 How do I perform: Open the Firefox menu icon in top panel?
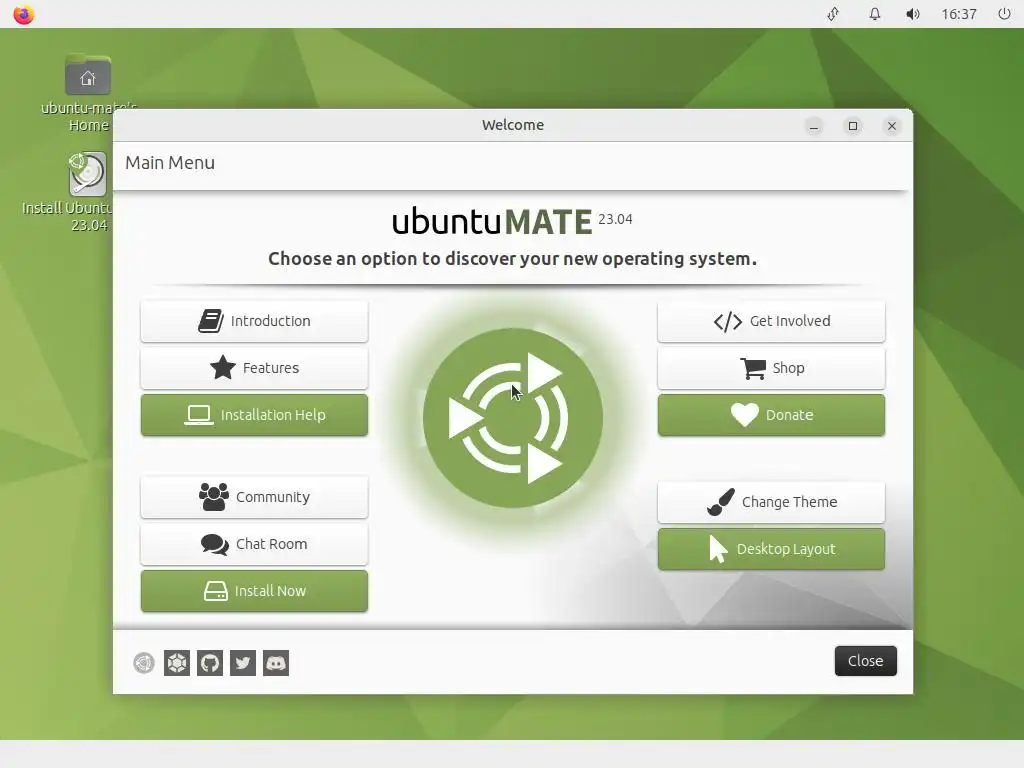(x=24, y=14)
